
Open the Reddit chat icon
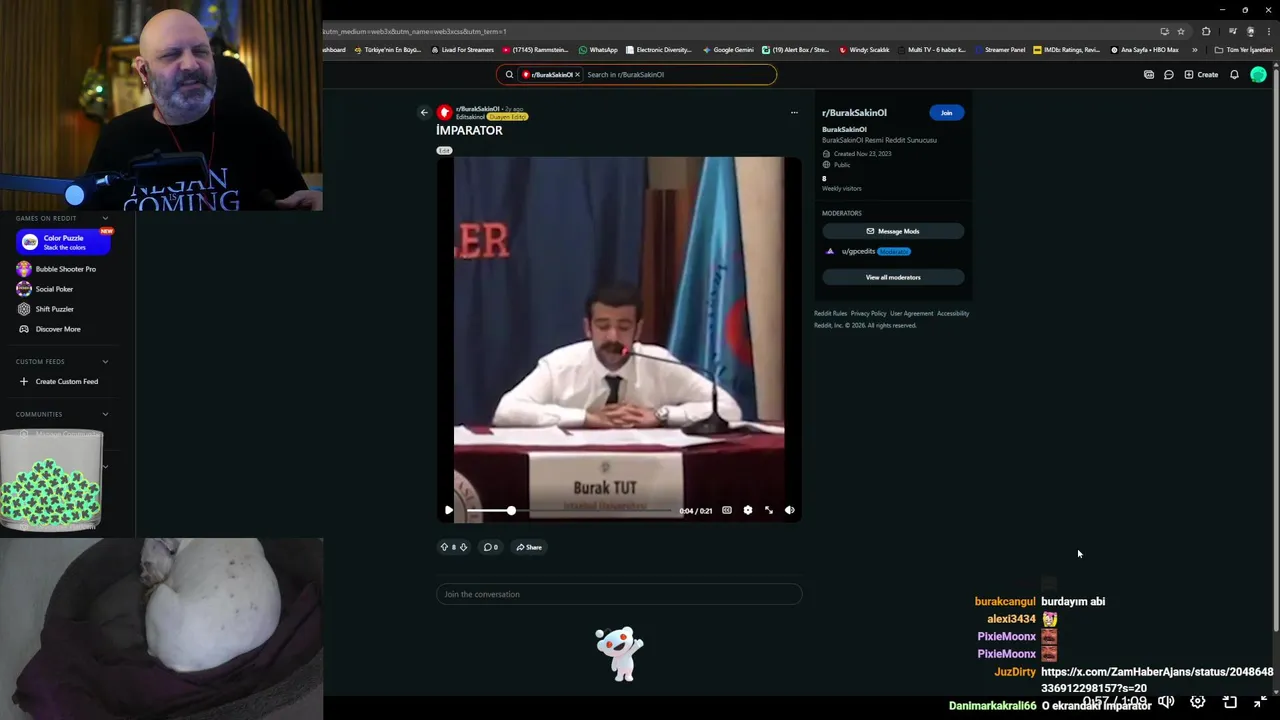(1168, 74)
